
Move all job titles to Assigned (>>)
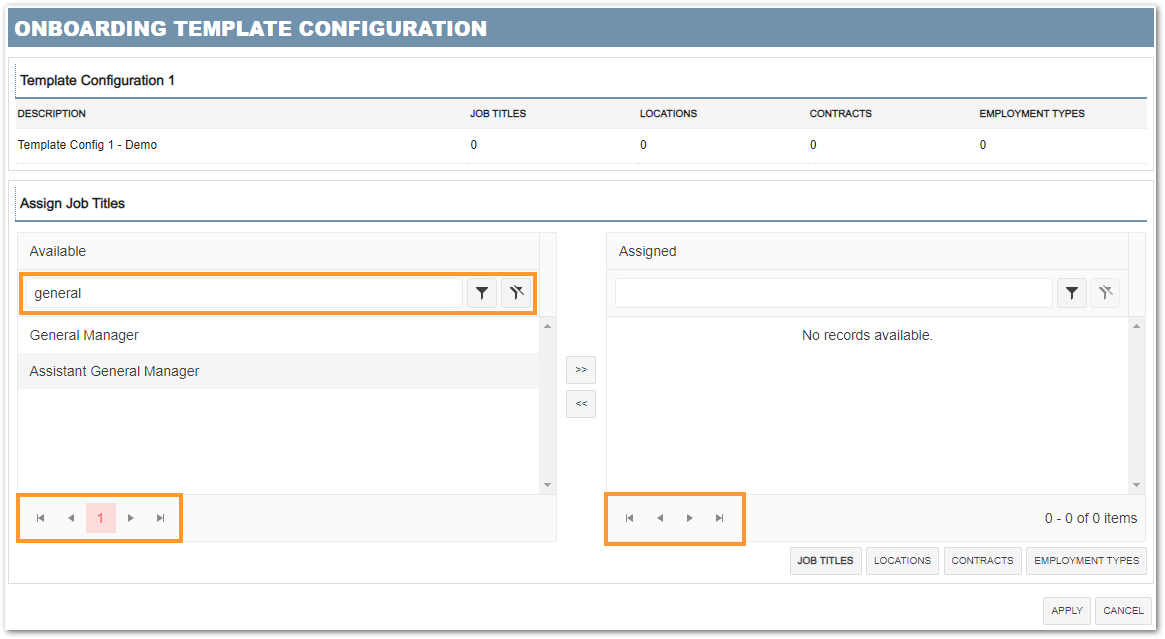click(581, 370)
